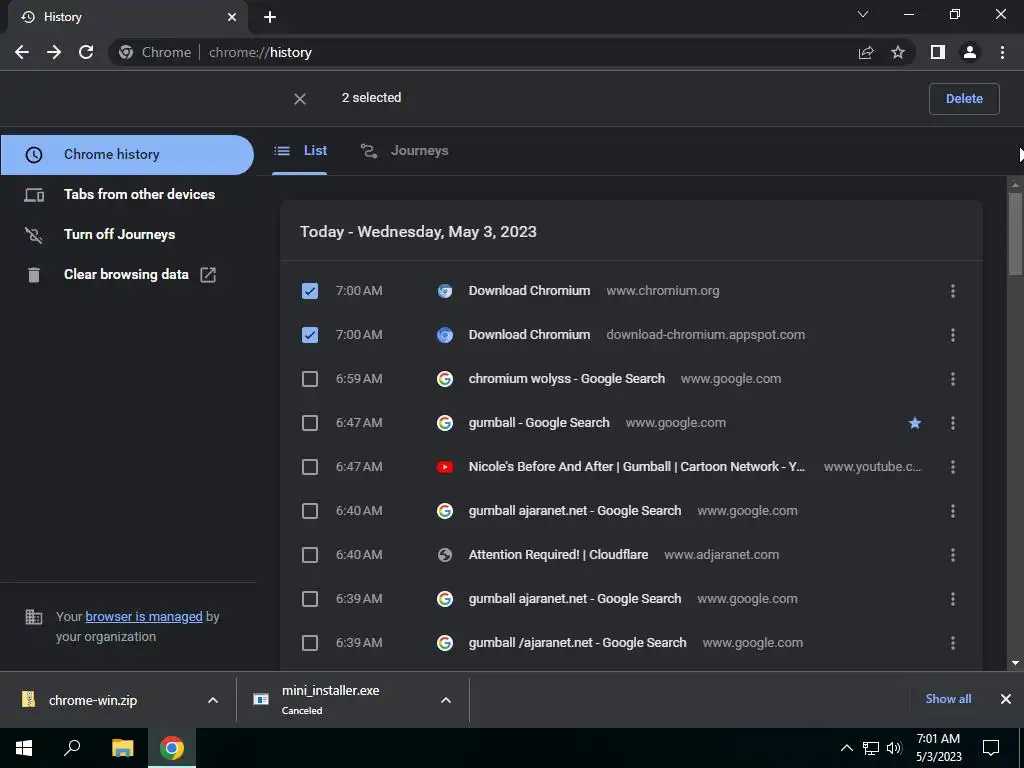Switch to the List tab
Viewport: 1024px width, 768px height.
[x=300, y=151]
